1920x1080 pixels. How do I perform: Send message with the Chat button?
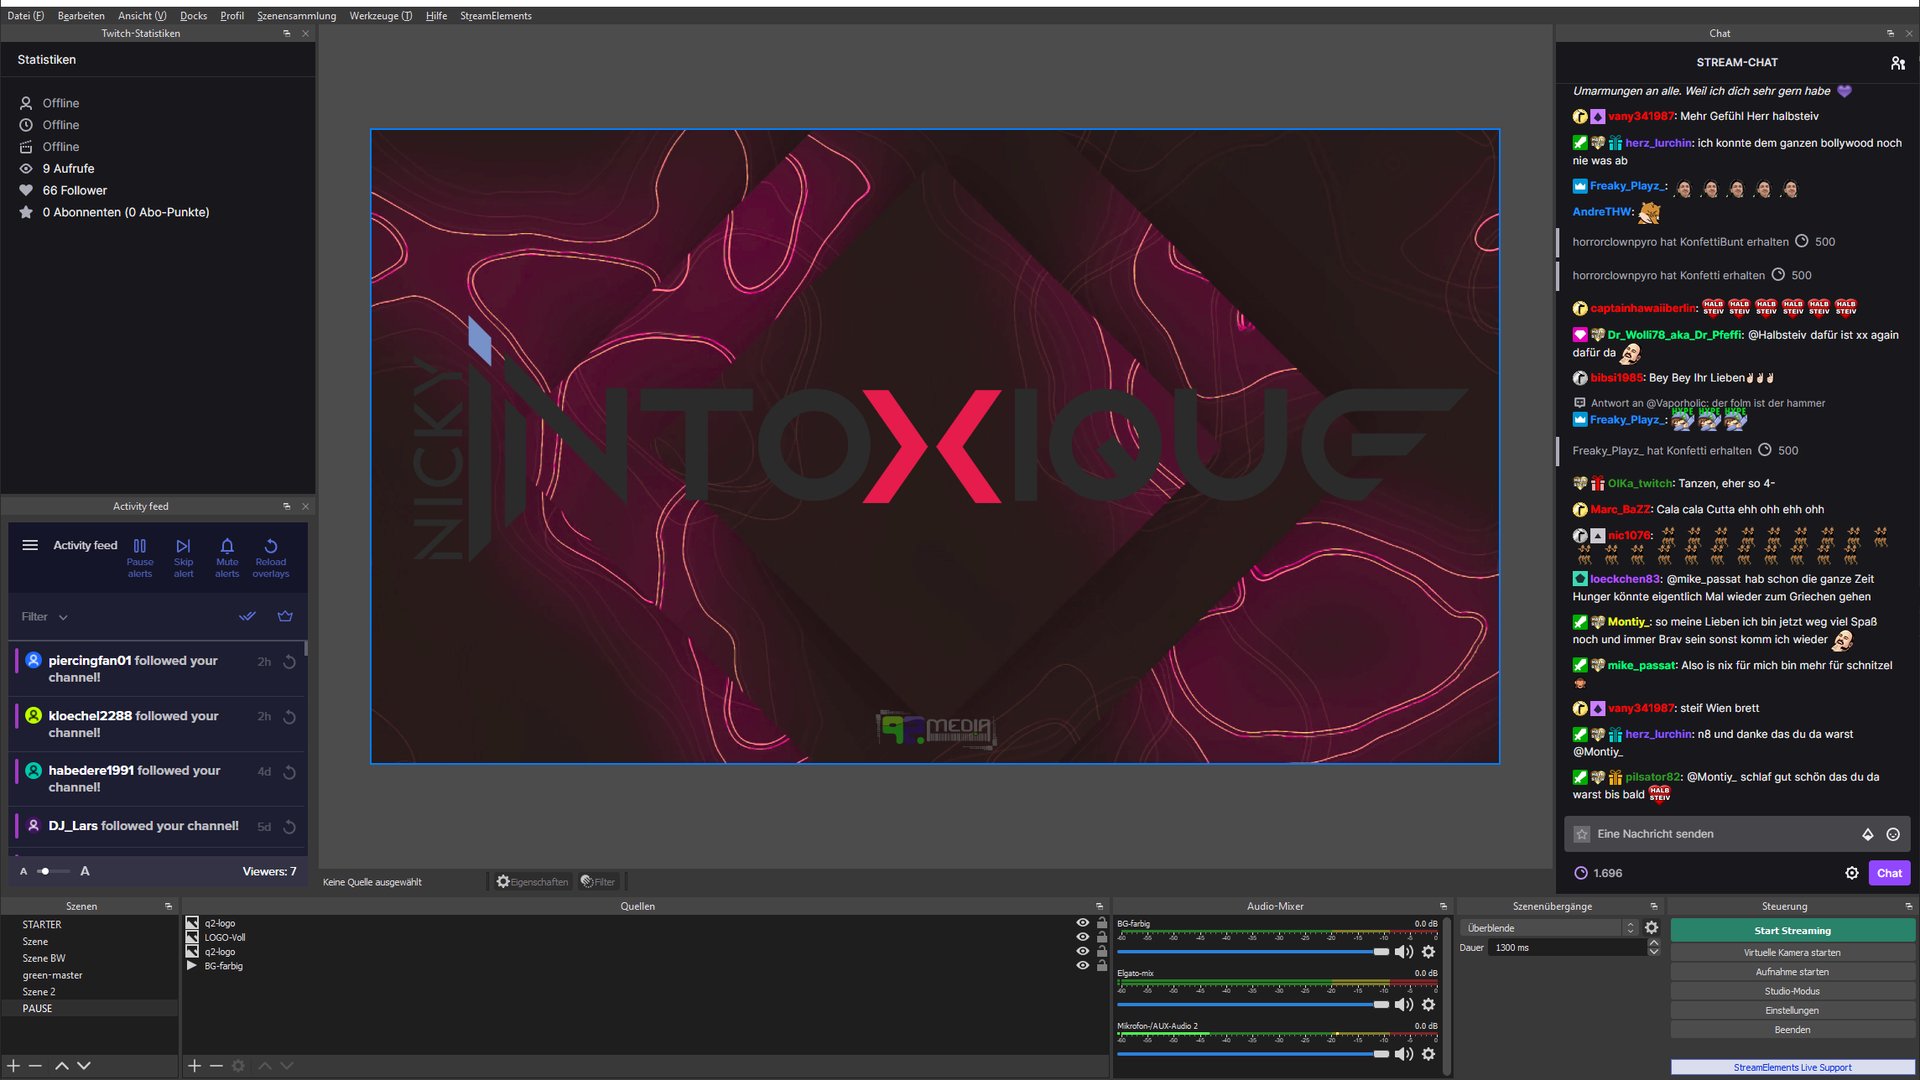(x=1889, y=873)
